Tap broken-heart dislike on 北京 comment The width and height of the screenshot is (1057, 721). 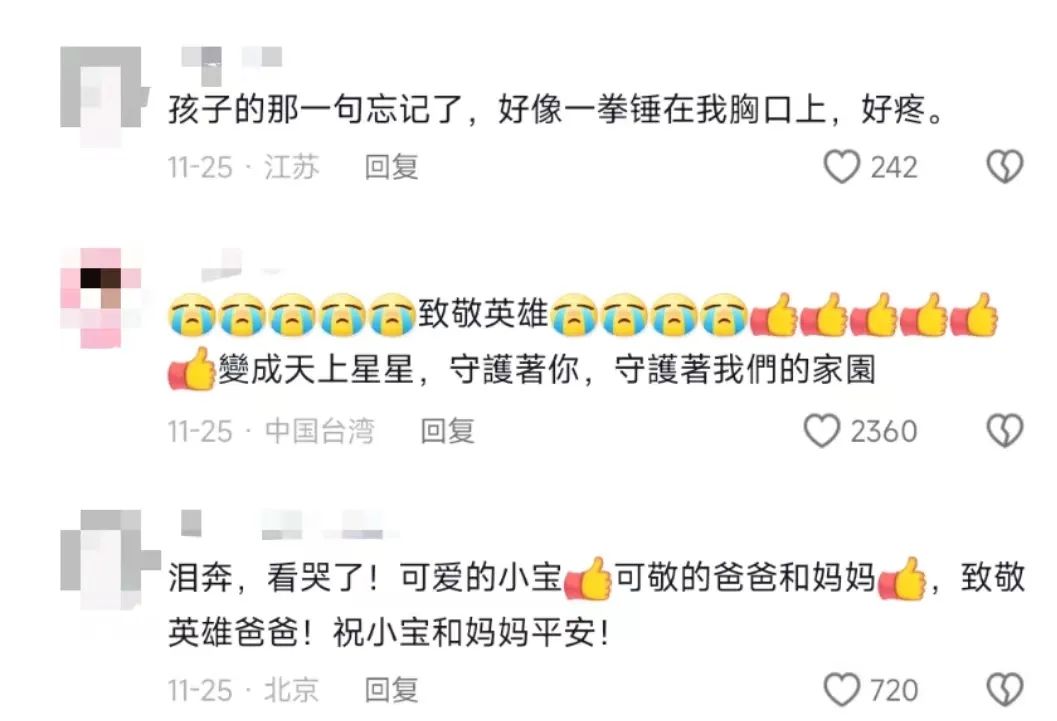1004,689
